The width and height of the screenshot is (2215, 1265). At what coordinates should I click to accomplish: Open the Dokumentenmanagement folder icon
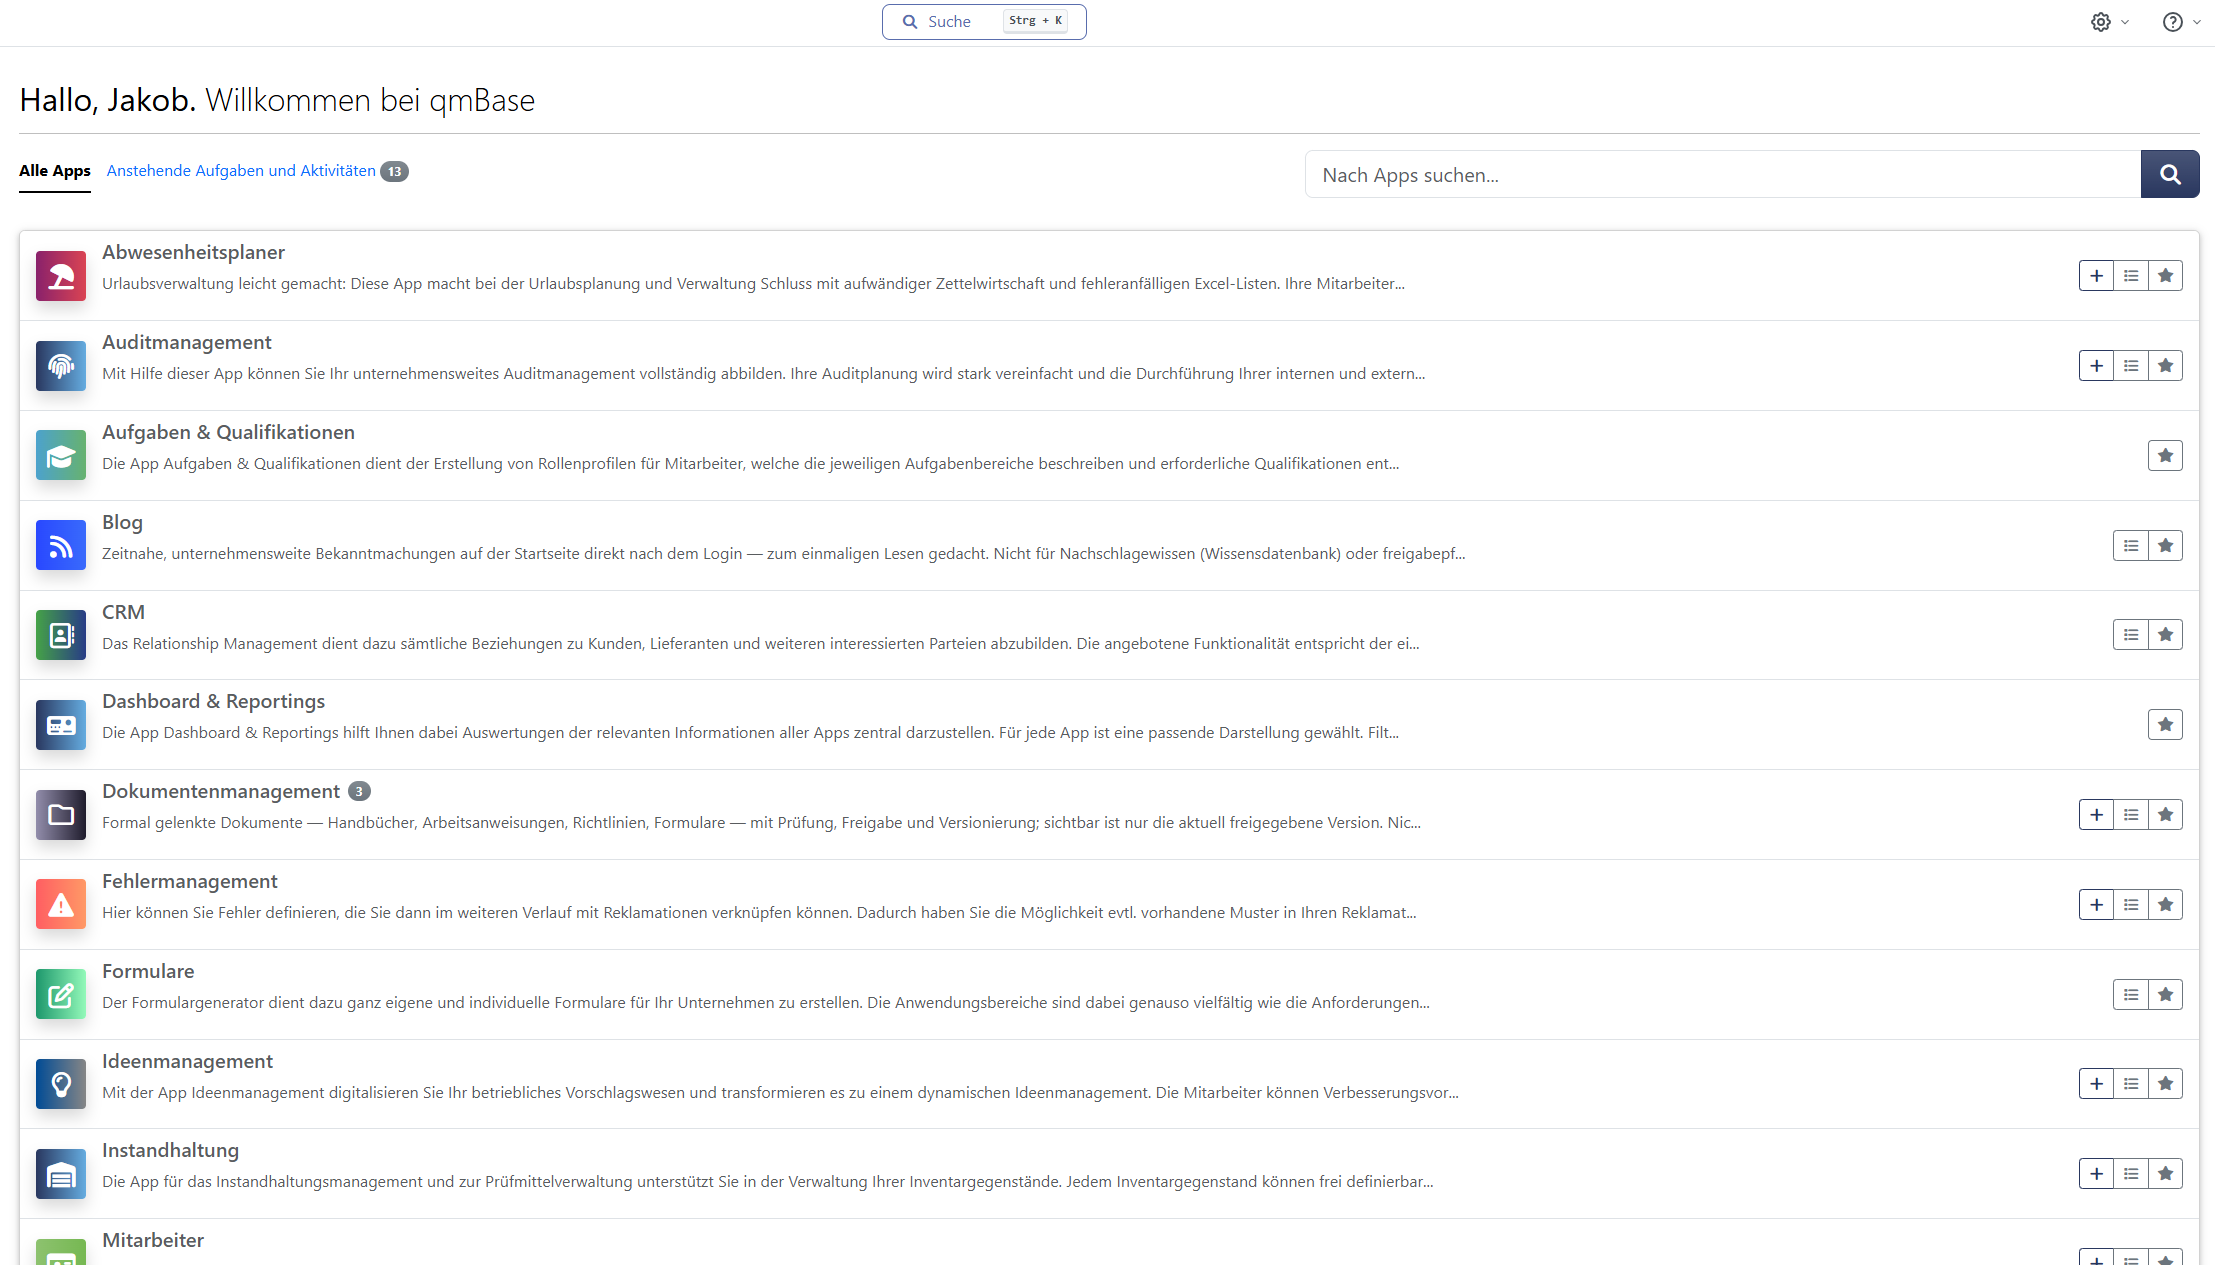pyautogui.click(x=61, y=815)
